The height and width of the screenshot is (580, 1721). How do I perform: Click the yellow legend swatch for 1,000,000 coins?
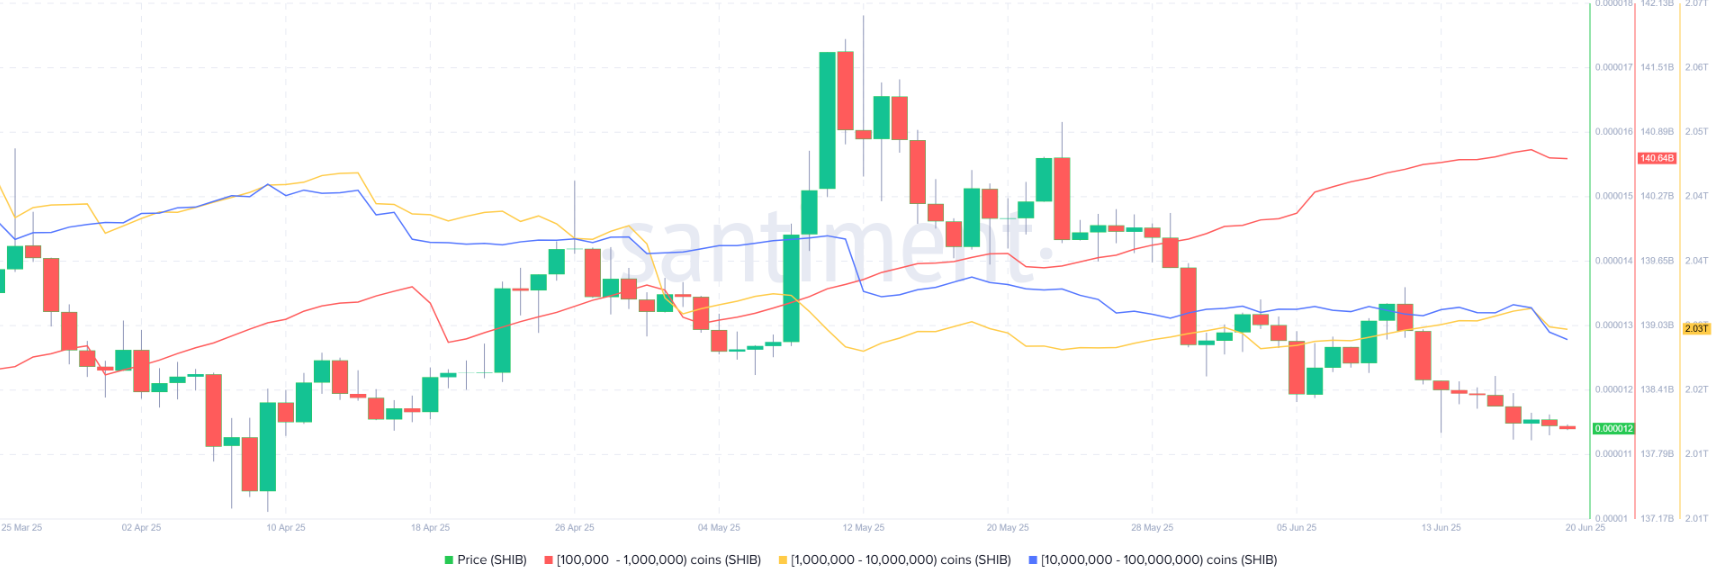[783, 560]
